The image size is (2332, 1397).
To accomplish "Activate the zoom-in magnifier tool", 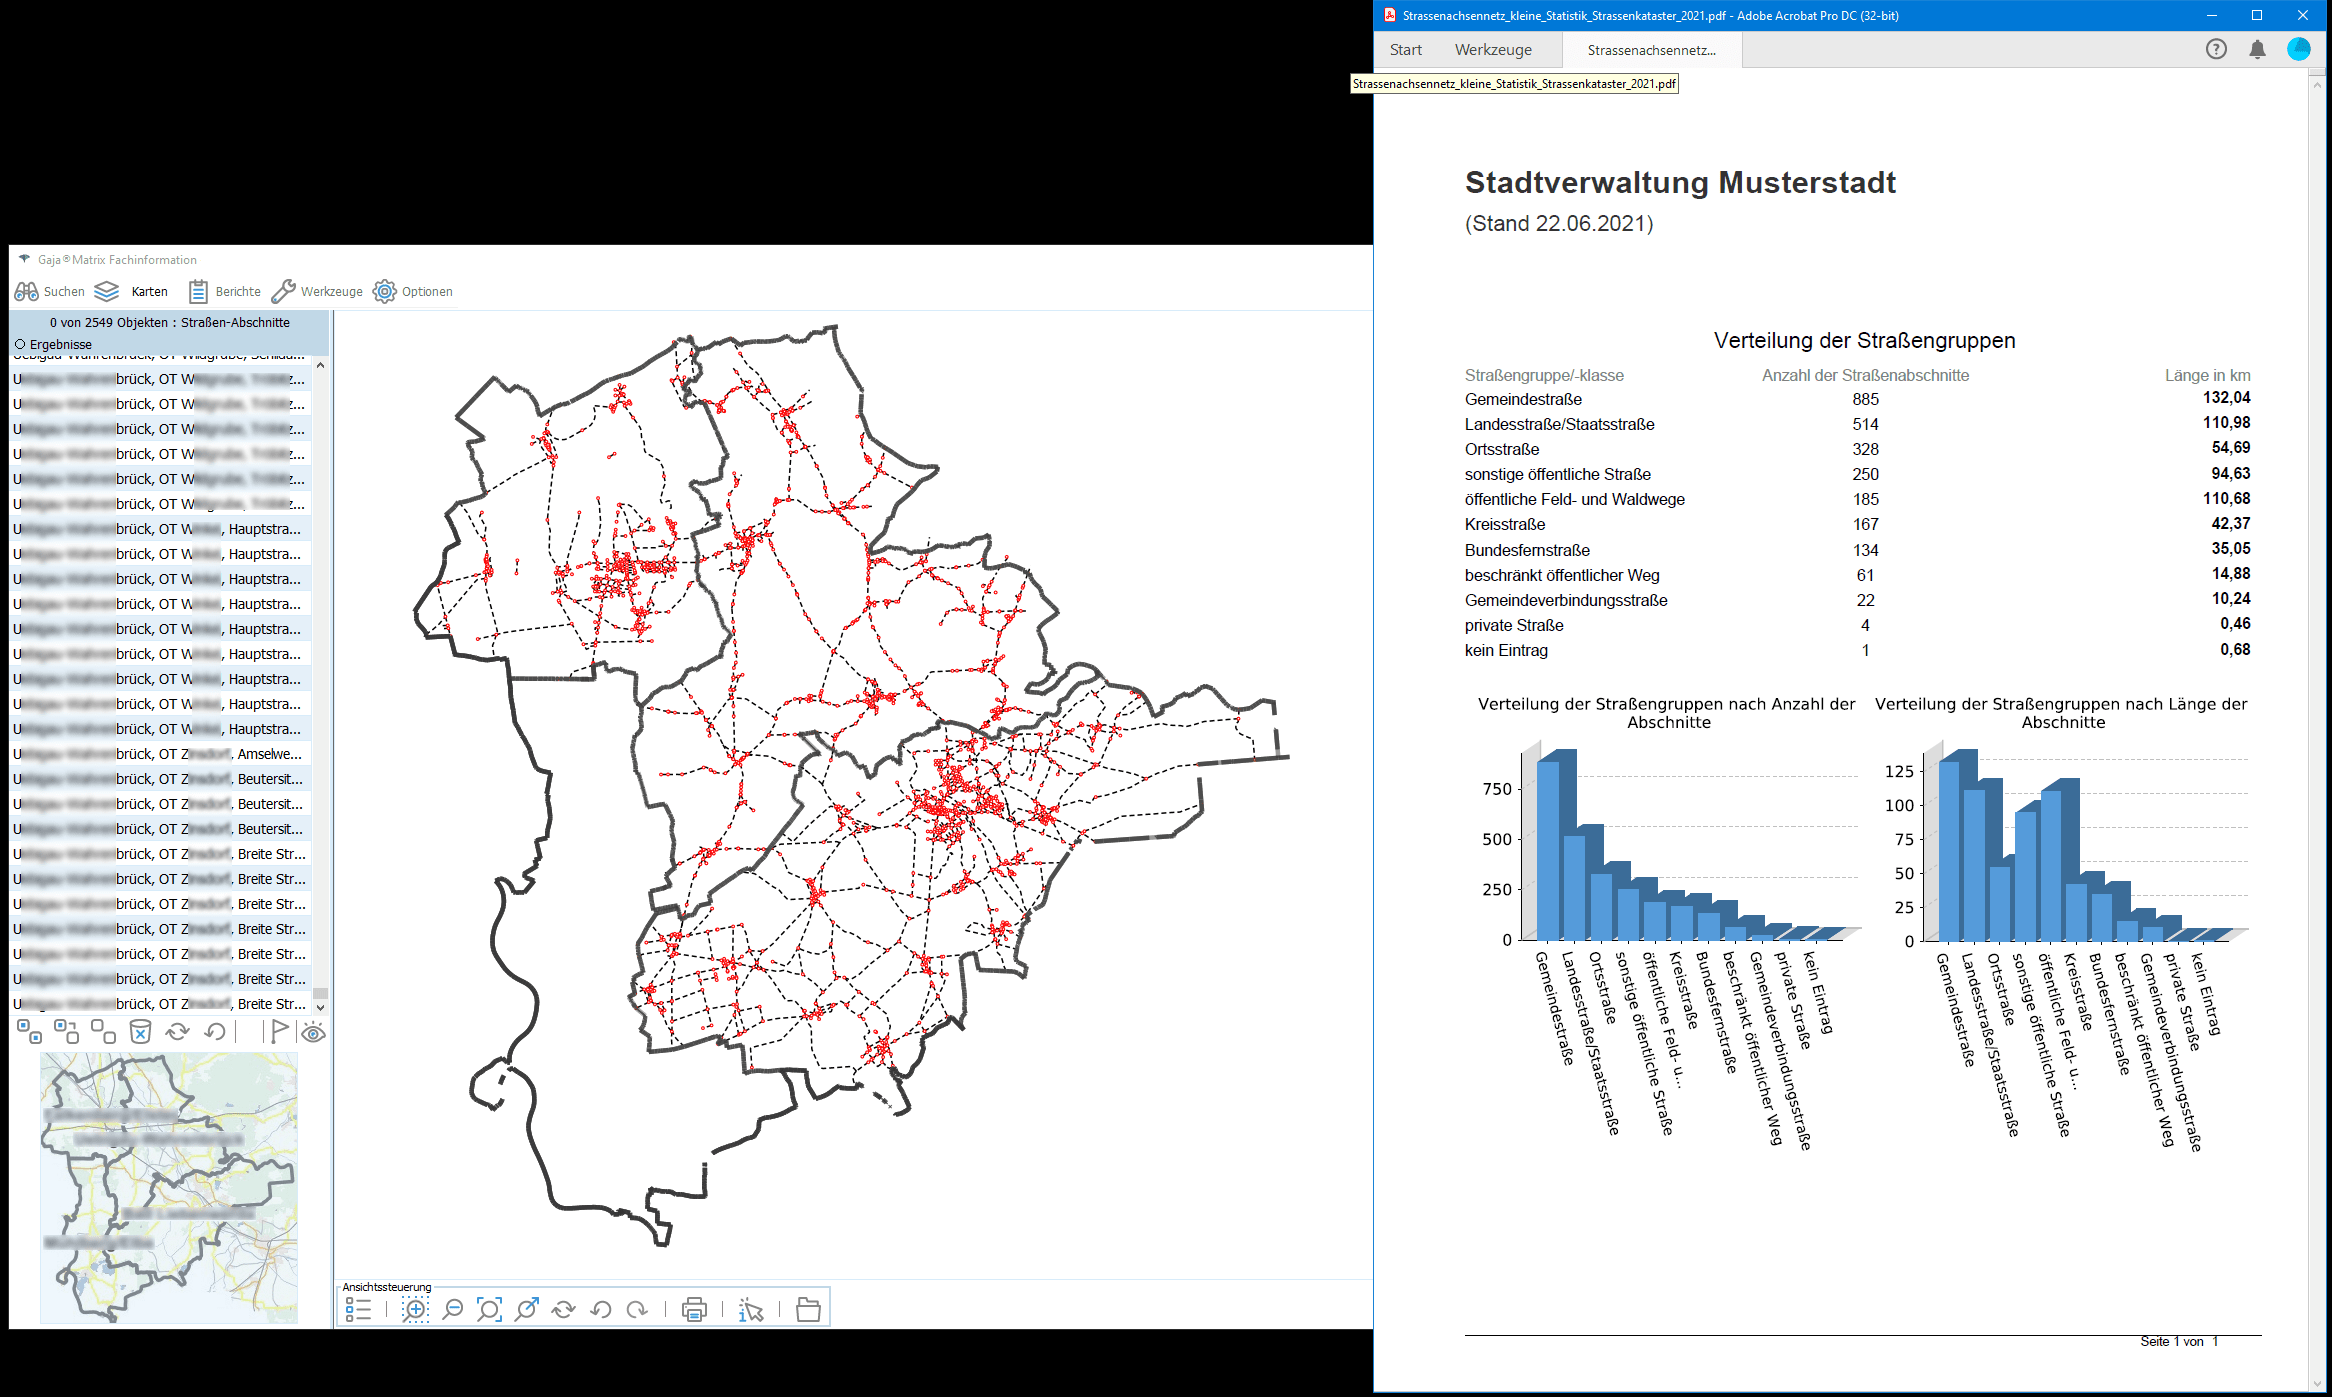I will click(415, 1309).
